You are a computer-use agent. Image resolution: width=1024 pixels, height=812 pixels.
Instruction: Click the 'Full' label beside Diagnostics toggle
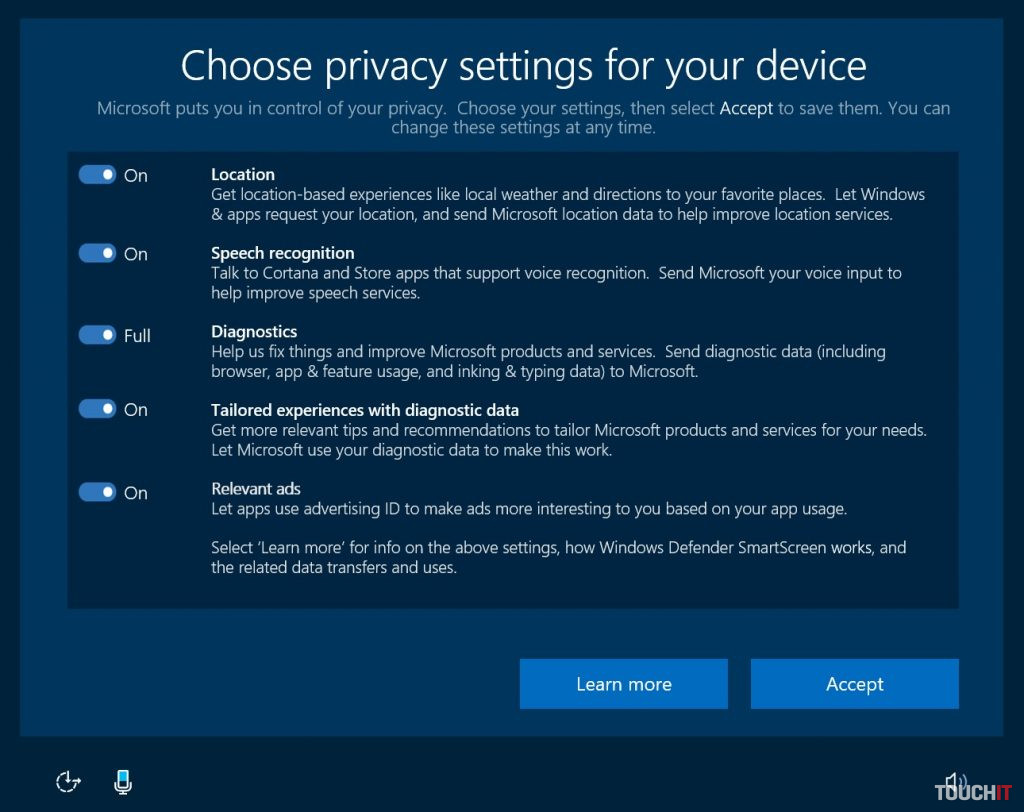pos(137,336)
